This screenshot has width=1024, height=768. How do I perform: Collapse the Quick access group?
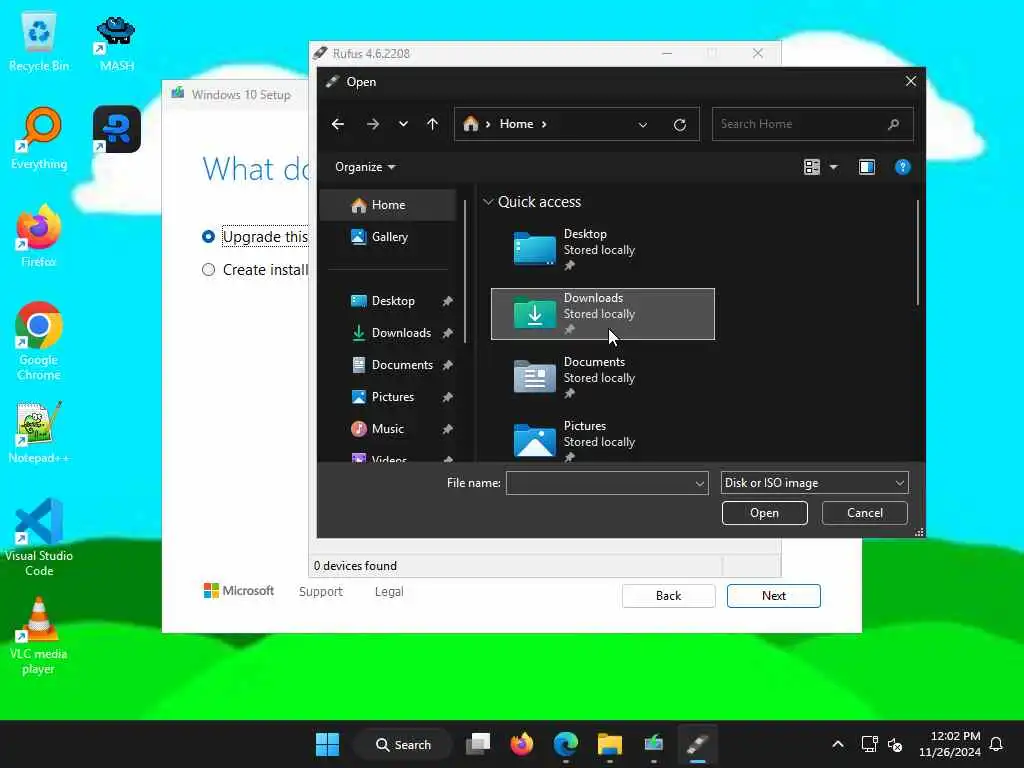488,202
